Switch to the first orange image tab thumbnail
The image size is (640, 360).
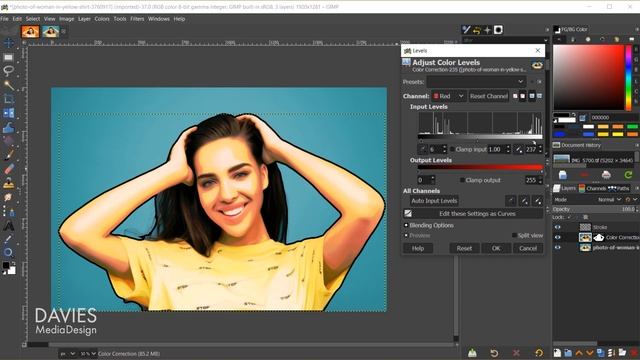(x=30, y=31)
